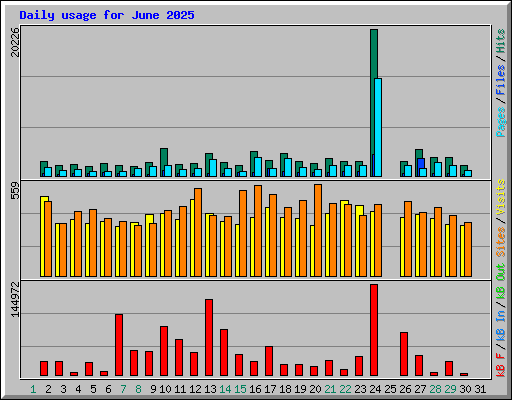Click the orange Sites bar for day 12
The image size is (512, 400).
(198, 232)
